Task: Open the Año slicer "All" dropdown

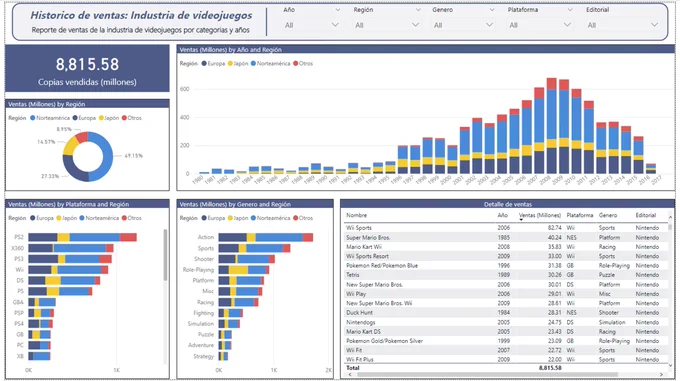Action: [x=311, y=25]
